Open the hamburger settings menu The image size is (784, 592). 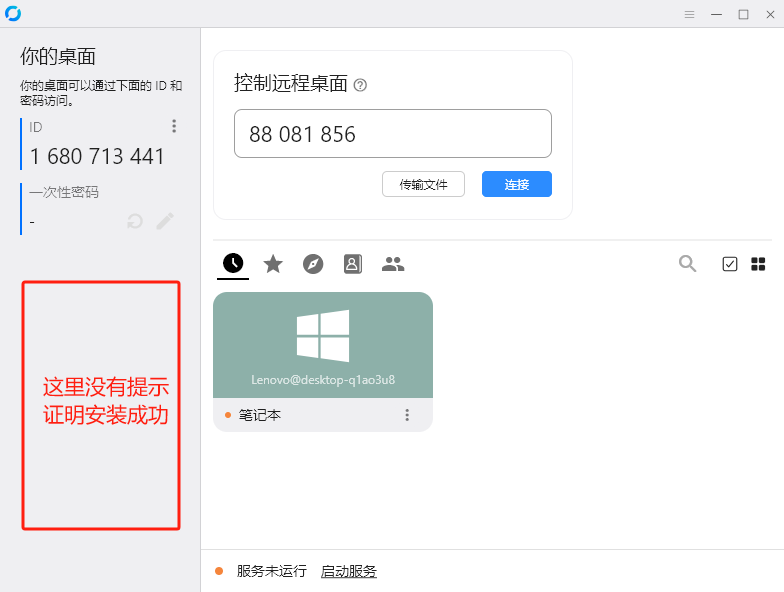[x=690, y=14]
